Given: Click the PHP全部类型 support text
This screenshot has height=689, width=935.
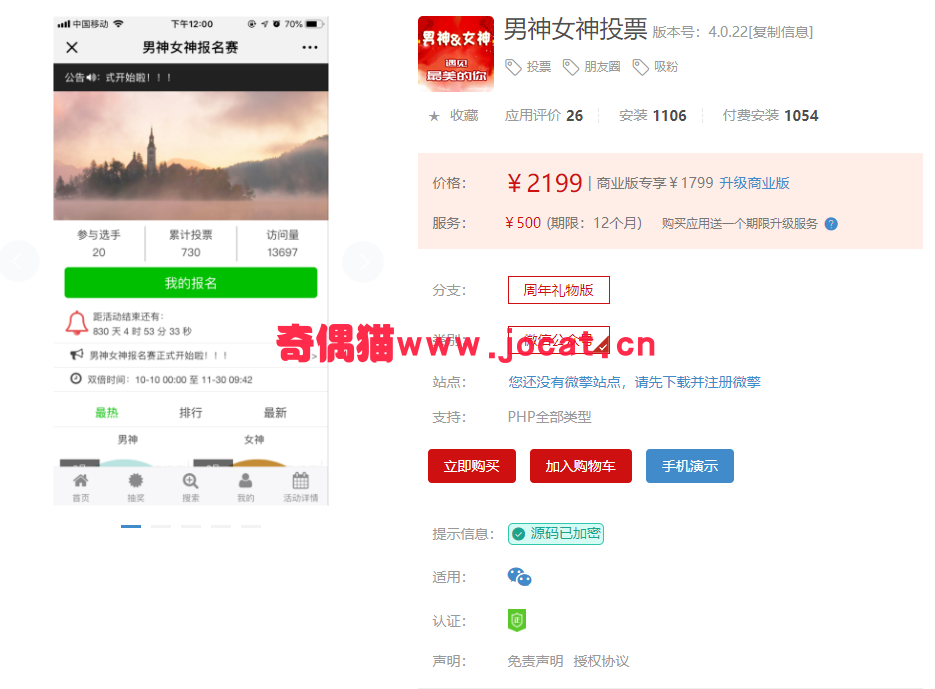Looking at the screenshot, I should click(x=549, y=417).
